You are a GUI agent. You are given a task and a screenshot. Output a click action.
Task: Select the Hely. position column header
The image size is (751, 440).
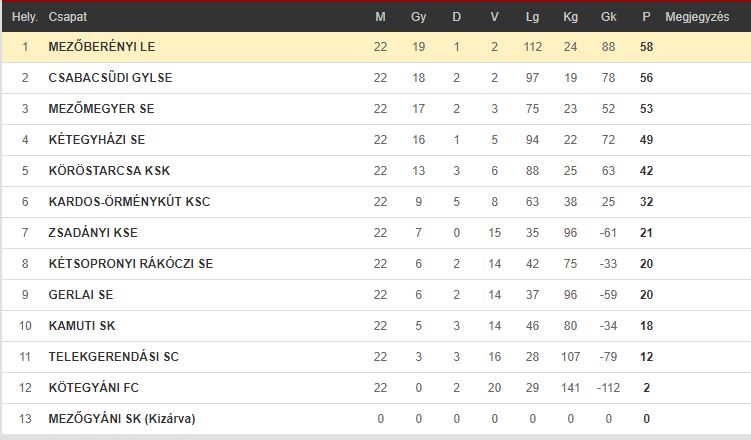pyautogui.click(x=25, y=17)
